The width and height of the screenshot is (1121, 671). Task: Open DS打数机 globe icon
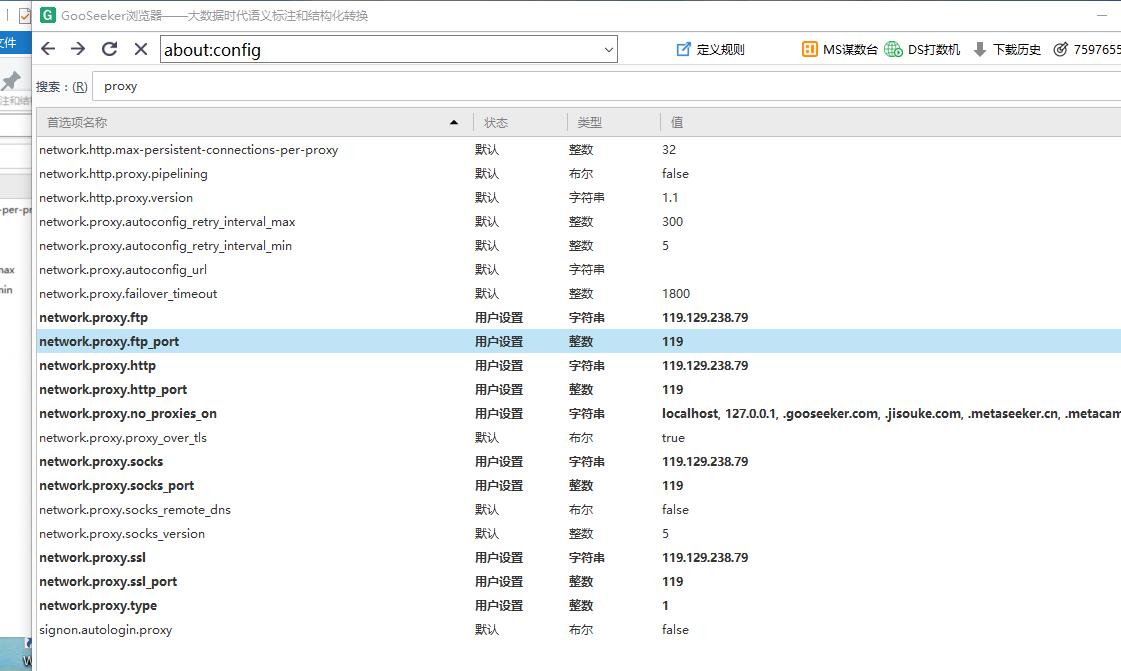(893, 49)
